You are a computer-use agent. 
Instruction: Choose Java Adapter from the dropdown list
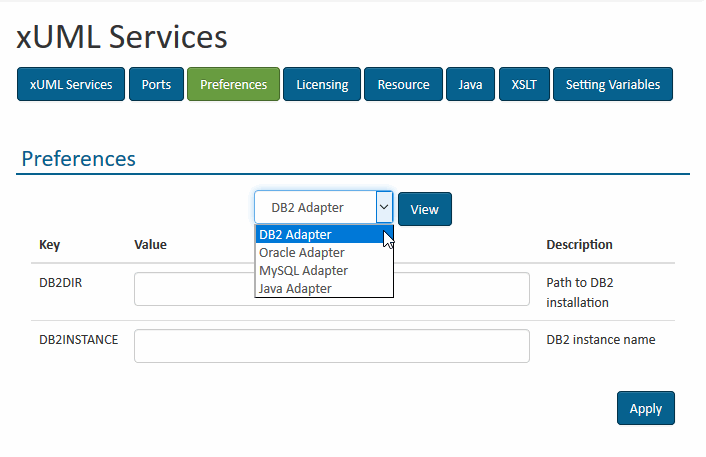tap(295, 289)
